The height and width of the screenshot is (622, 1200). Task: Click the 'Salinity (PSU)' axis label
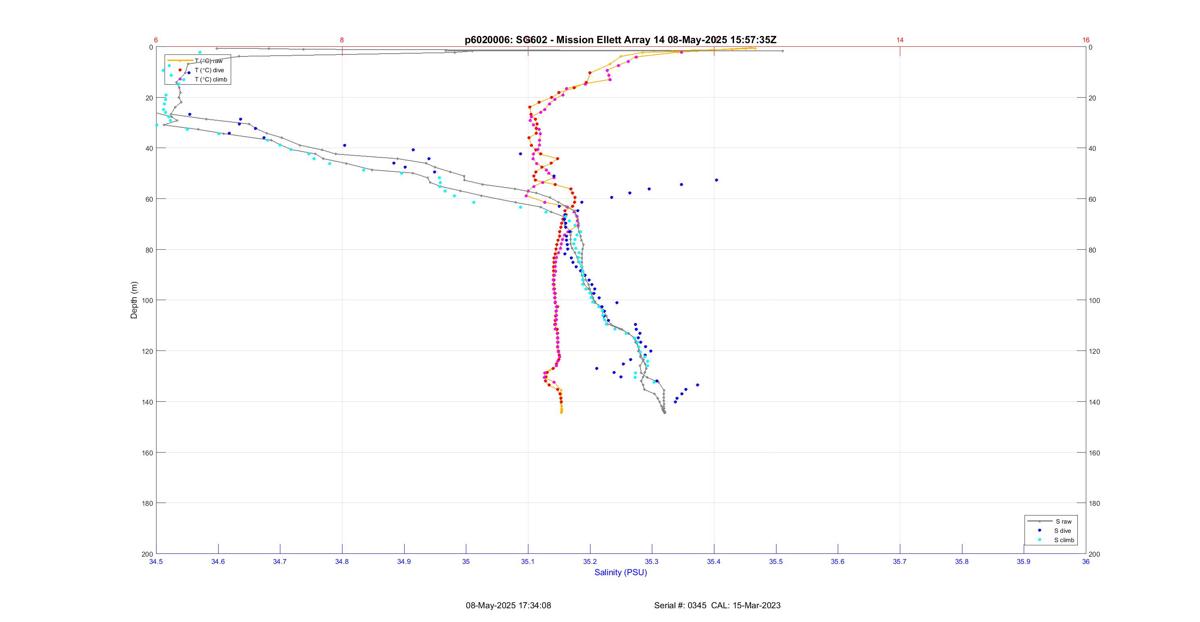click(621, 572)
